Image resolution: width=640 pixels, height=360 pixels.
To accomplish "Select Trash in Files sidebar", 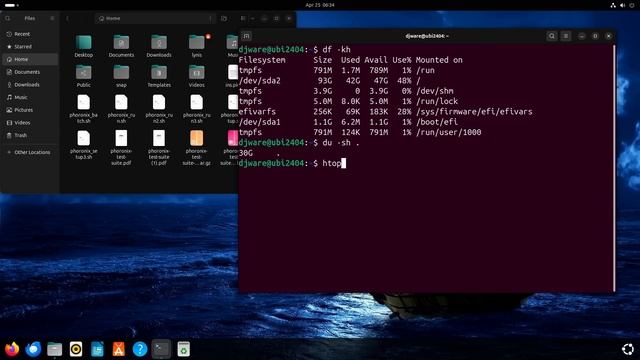I will 30,135.
